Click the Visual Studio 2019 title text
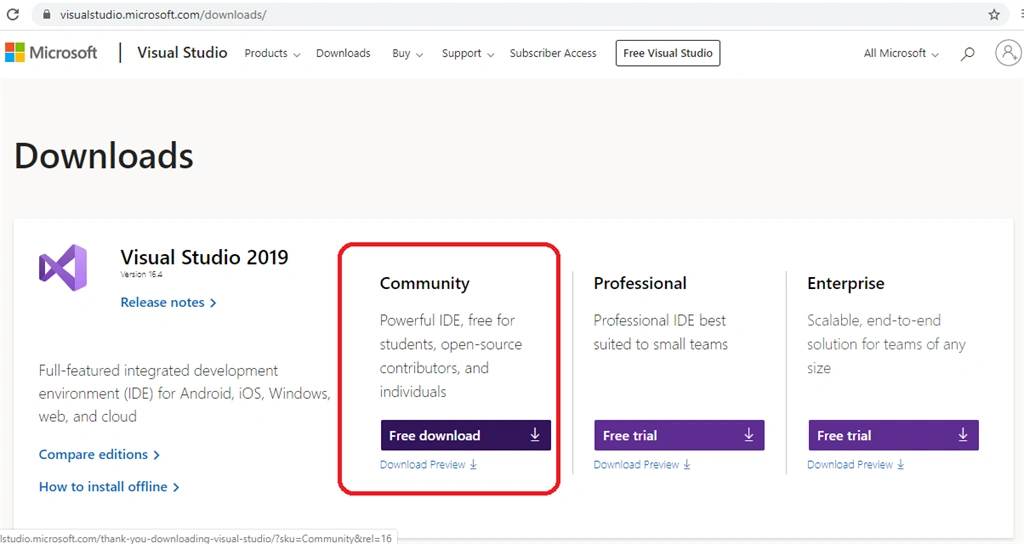Screen dimensions: 1024x544 [204, 257]
